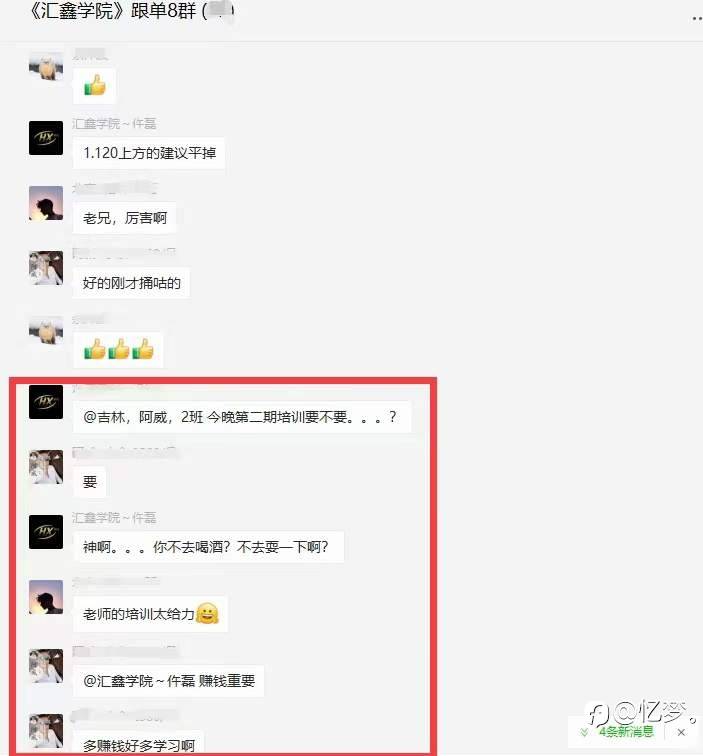Open the black HX avatar beside 1.120上方的建议平掉

(46, 138)
